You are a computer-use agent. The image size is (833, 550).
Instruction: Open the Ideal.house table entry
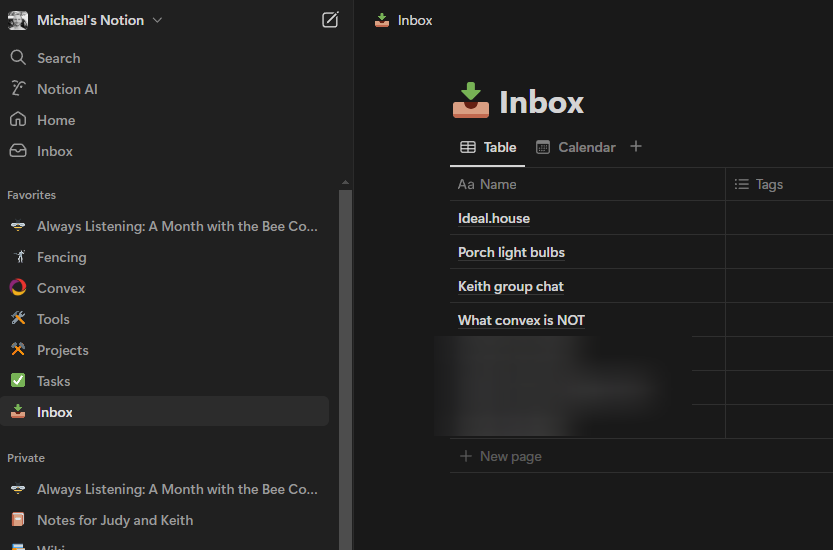pyautogui.click(x=494, y=218)
